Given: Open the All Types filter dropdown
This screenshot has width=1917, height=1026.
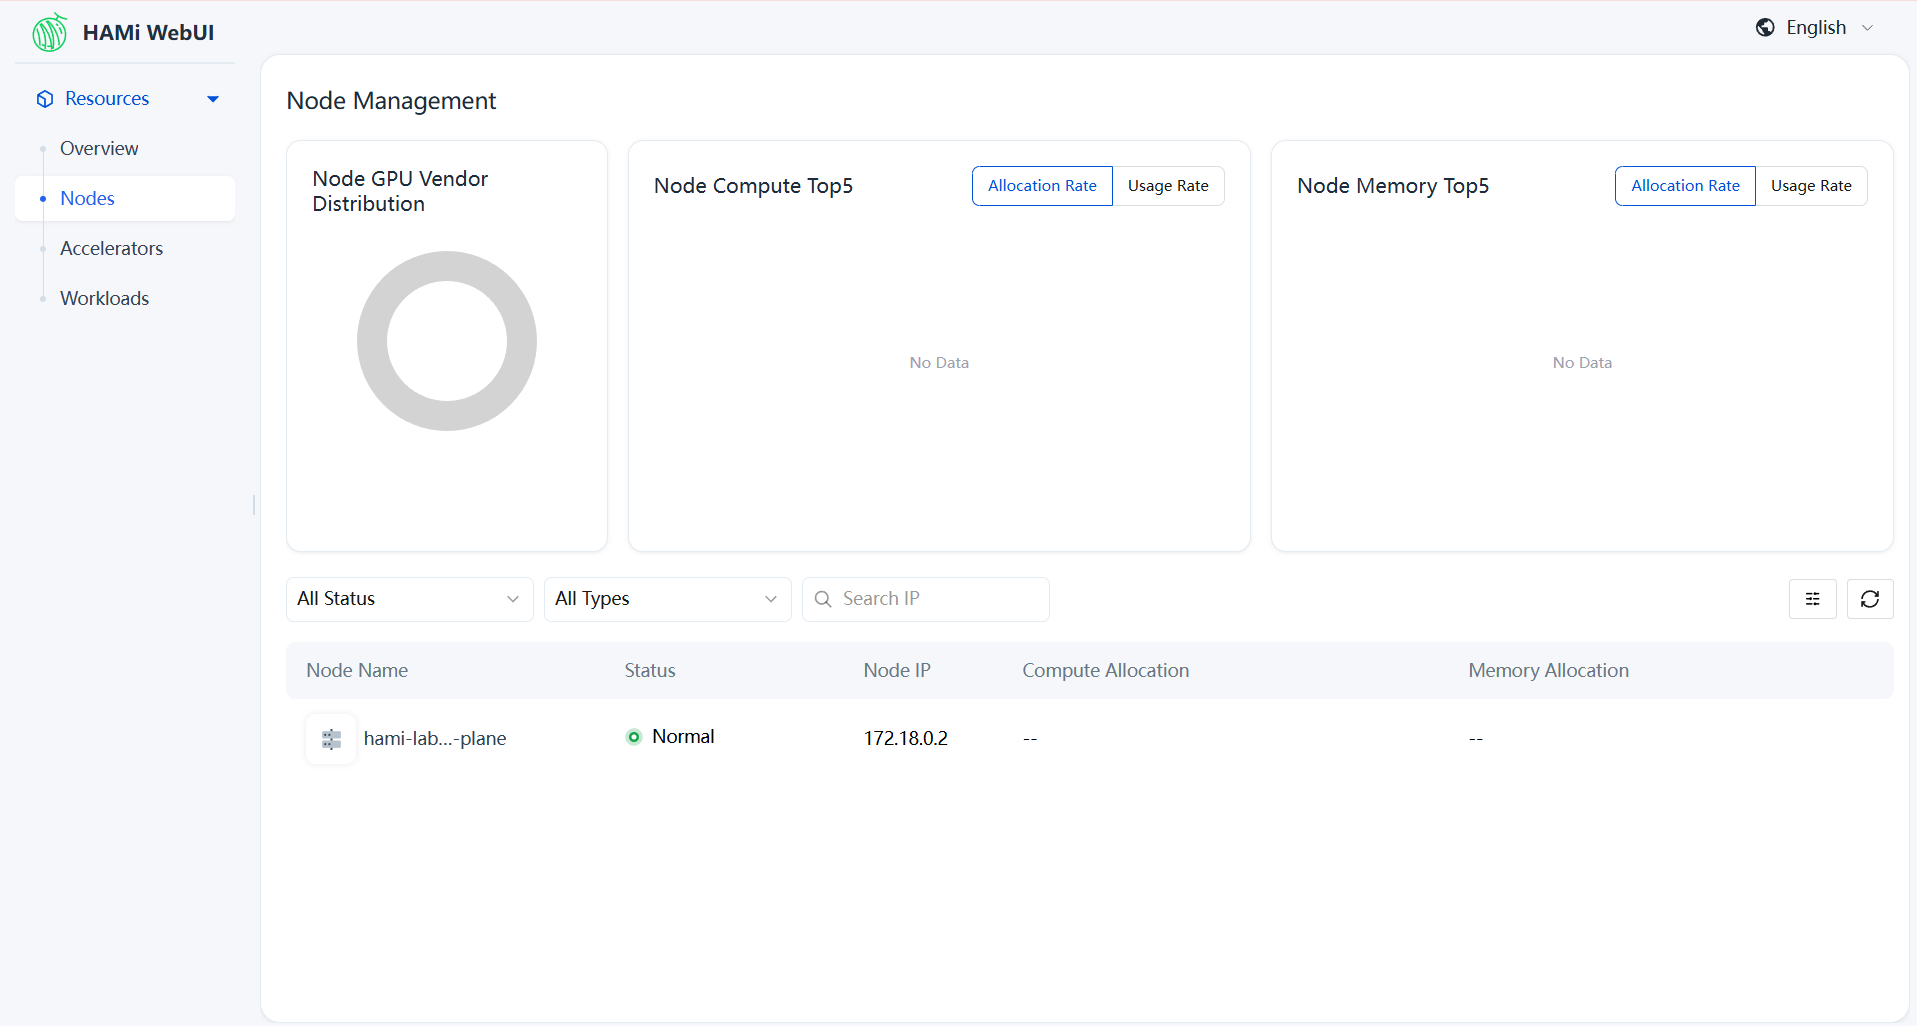Looking at the screenshot, I should pos(667,599).
